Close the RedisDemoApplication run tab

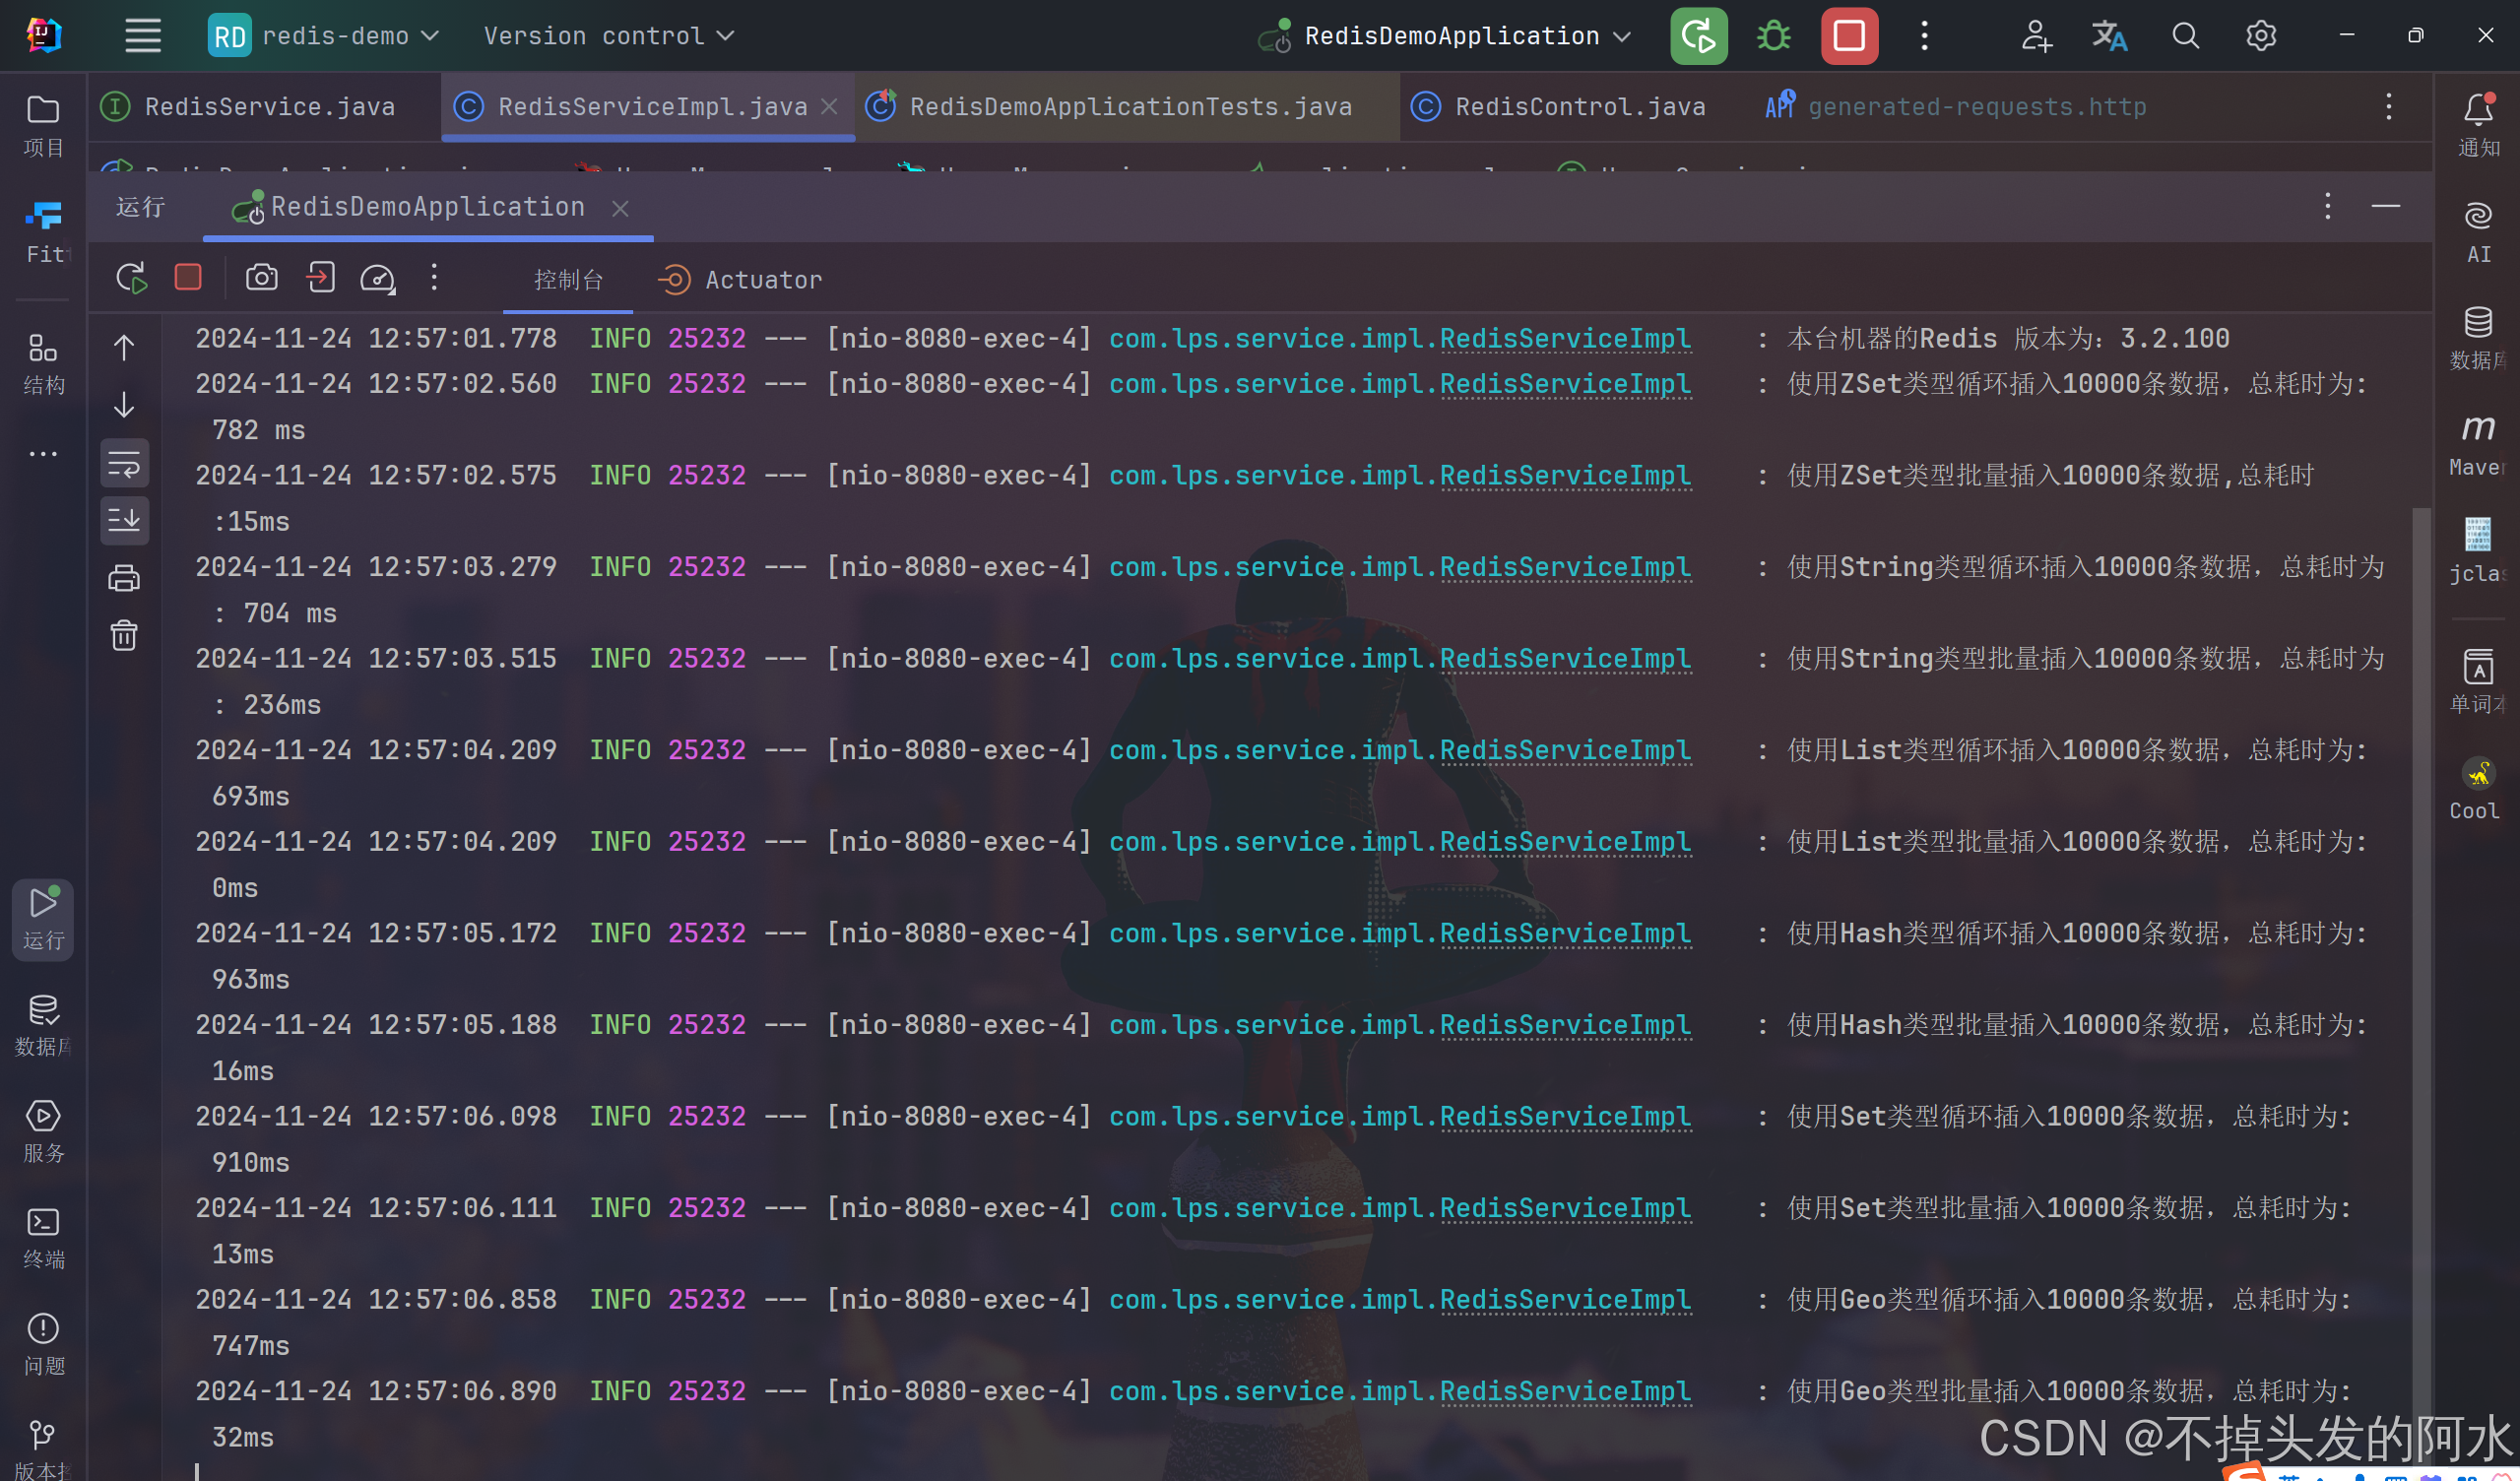pos(620,208)
